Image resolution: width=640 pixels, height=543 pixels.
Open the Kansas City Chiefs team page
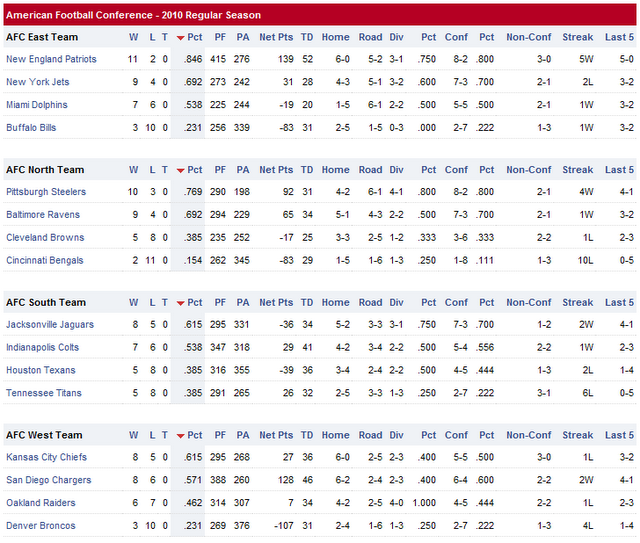coord(44,457)
